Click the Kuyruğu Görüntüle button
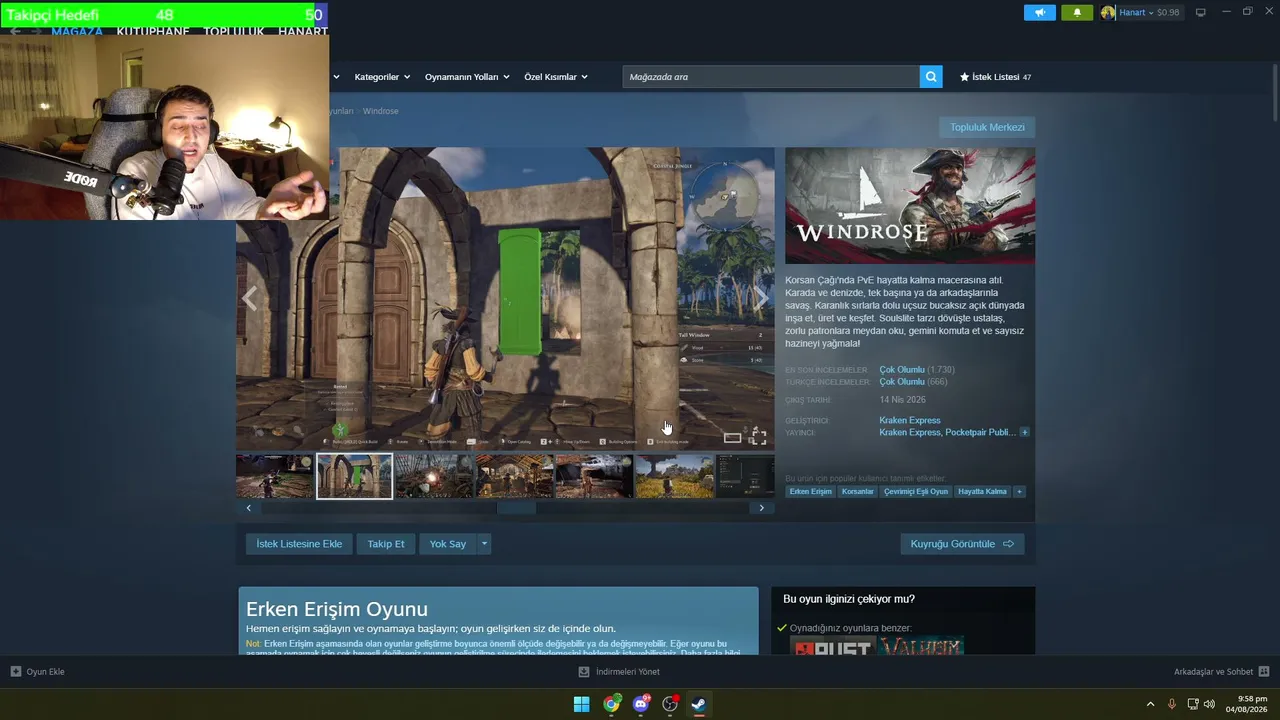Screen dimensions: 1280x720 (962, 544)
